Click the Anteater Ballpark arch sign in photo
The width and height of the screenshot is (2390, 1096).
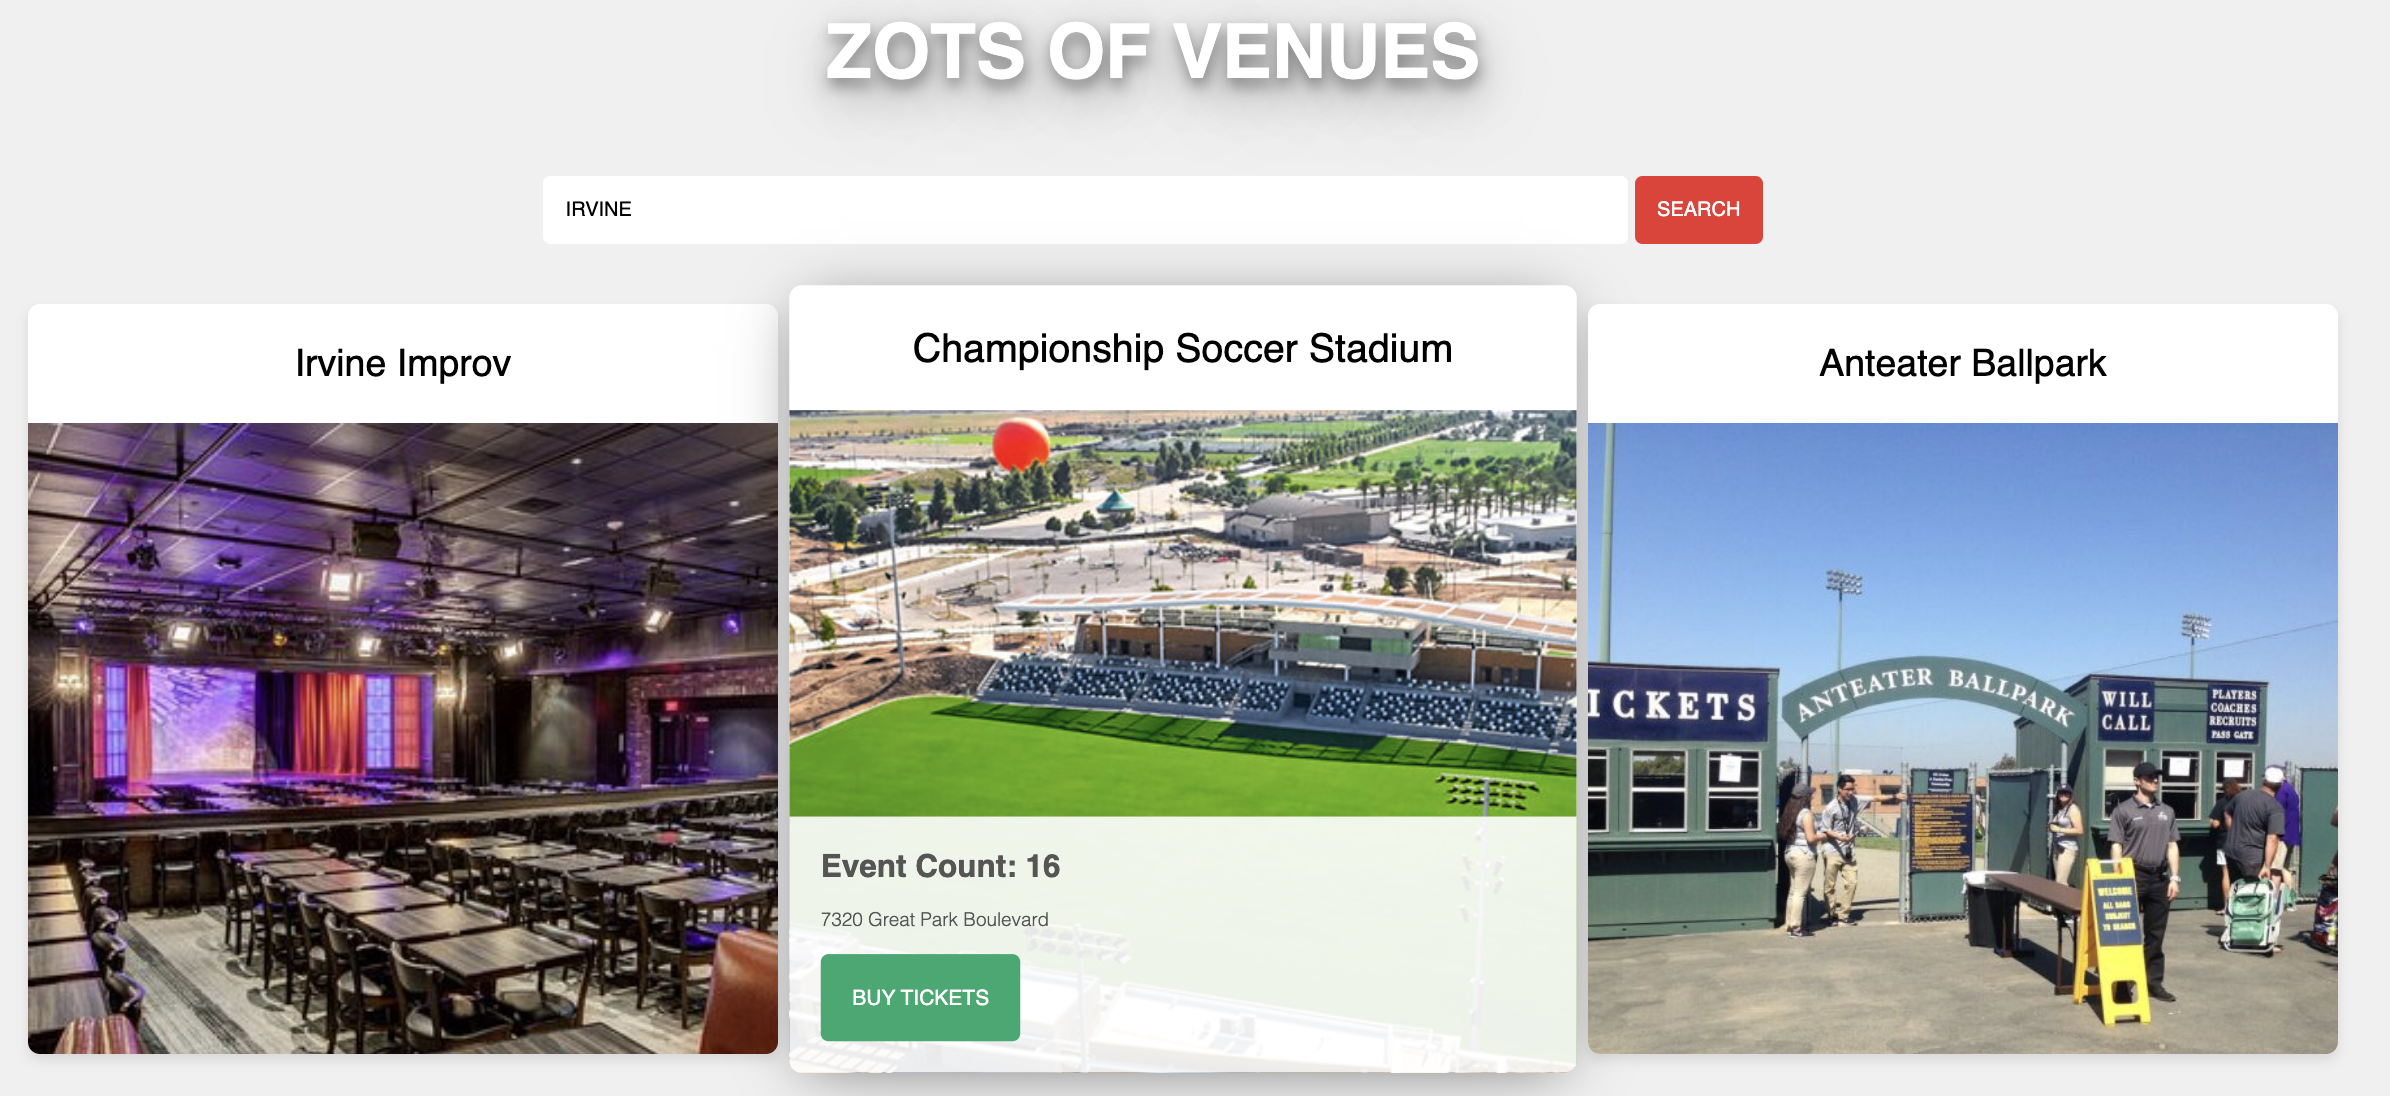(1932, 694)
